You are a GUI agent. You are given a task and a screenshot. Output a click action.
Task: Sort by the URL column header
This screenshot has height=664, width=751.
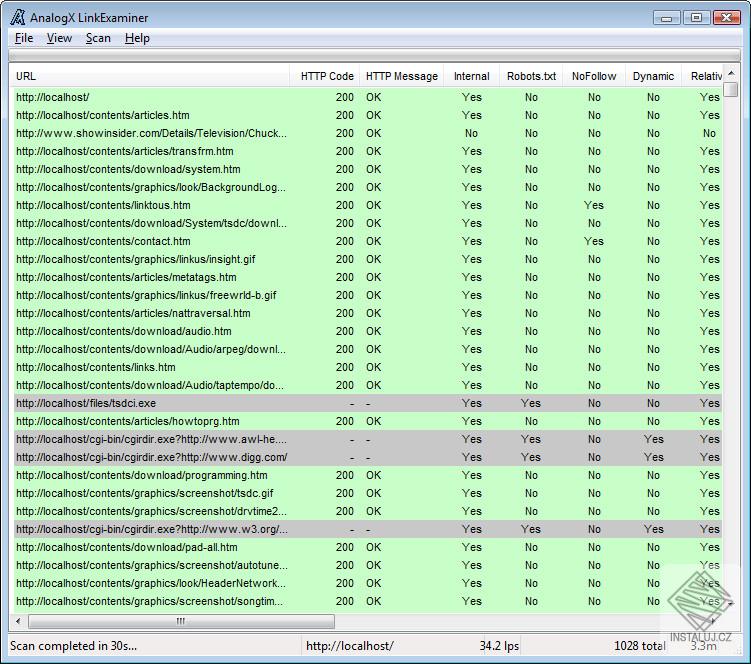click(x=149, y=76)
